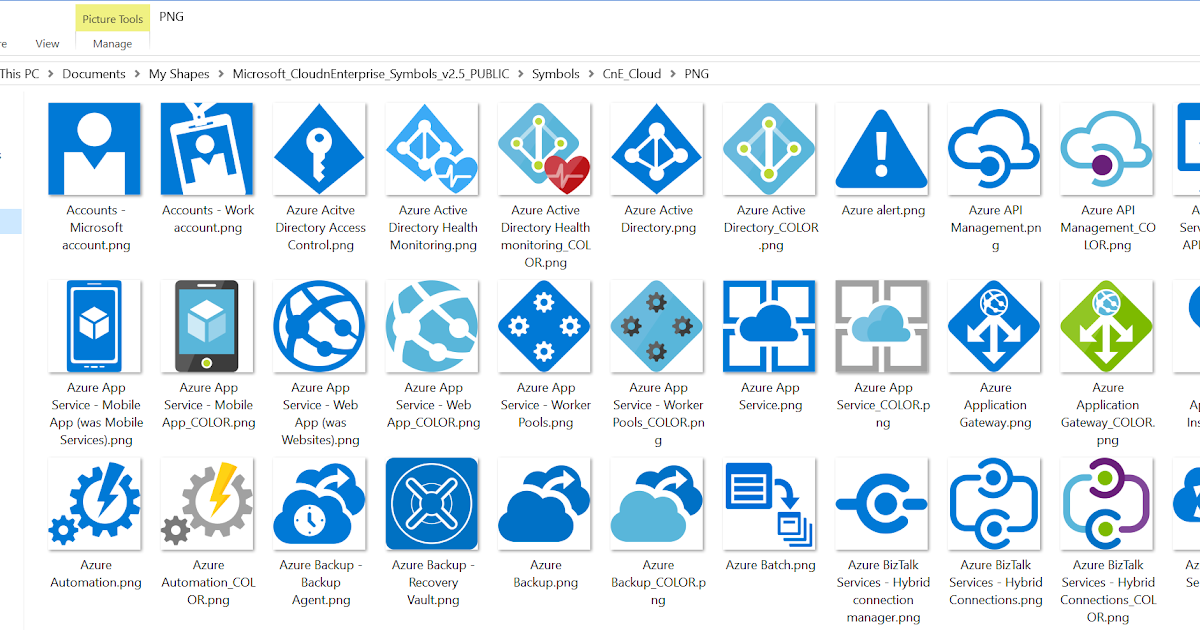Click the 'Azure Application Gateway.png' file name label
This screenshot has height=630, width=1200.
pos(995,405)
